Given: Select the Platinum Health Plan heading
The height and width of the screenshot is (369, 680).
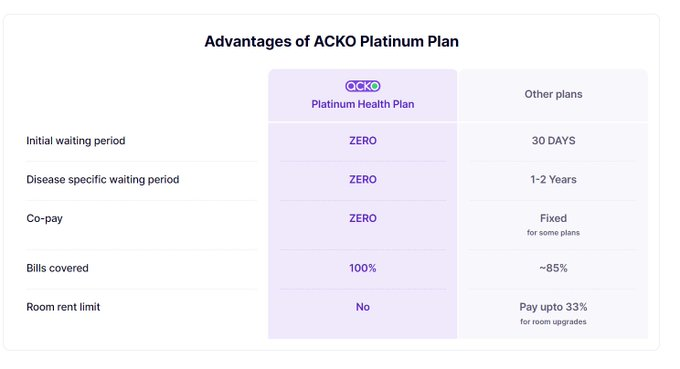Looking at the screenshot, I should point(363,104).
